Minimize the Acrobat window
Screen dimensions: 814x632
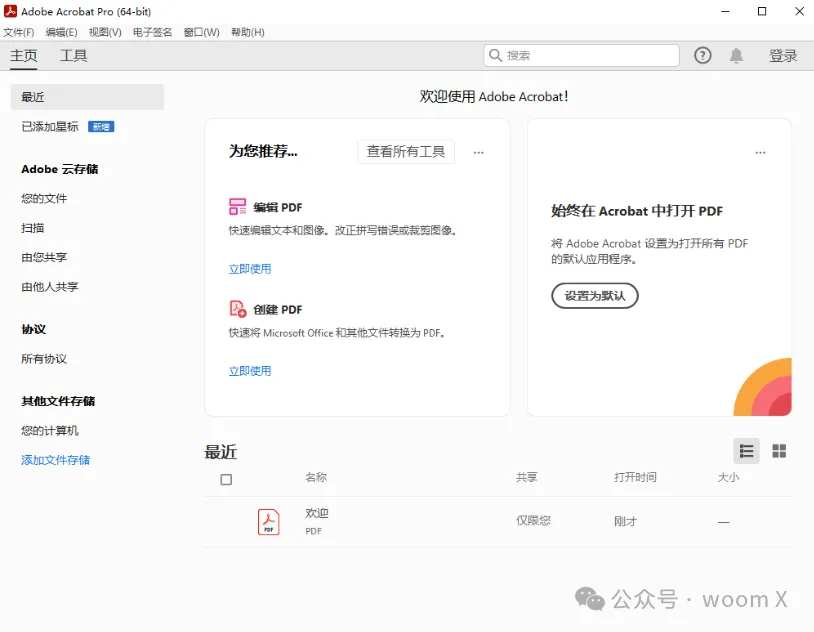(725, 11)
